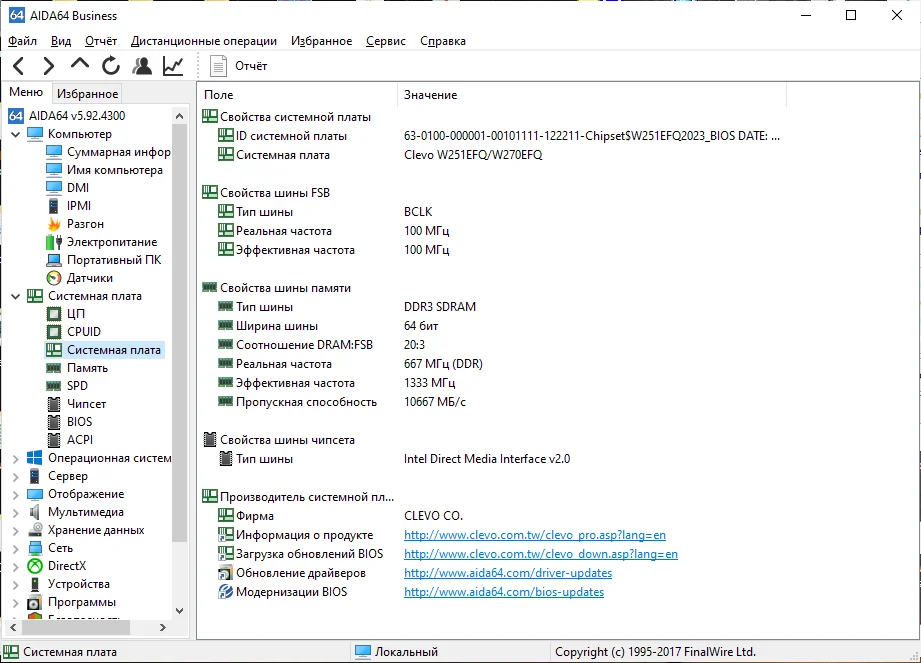Collapse the Компьютер tree node
Viewport: 921px width, 663px height.
coord(16,134)
